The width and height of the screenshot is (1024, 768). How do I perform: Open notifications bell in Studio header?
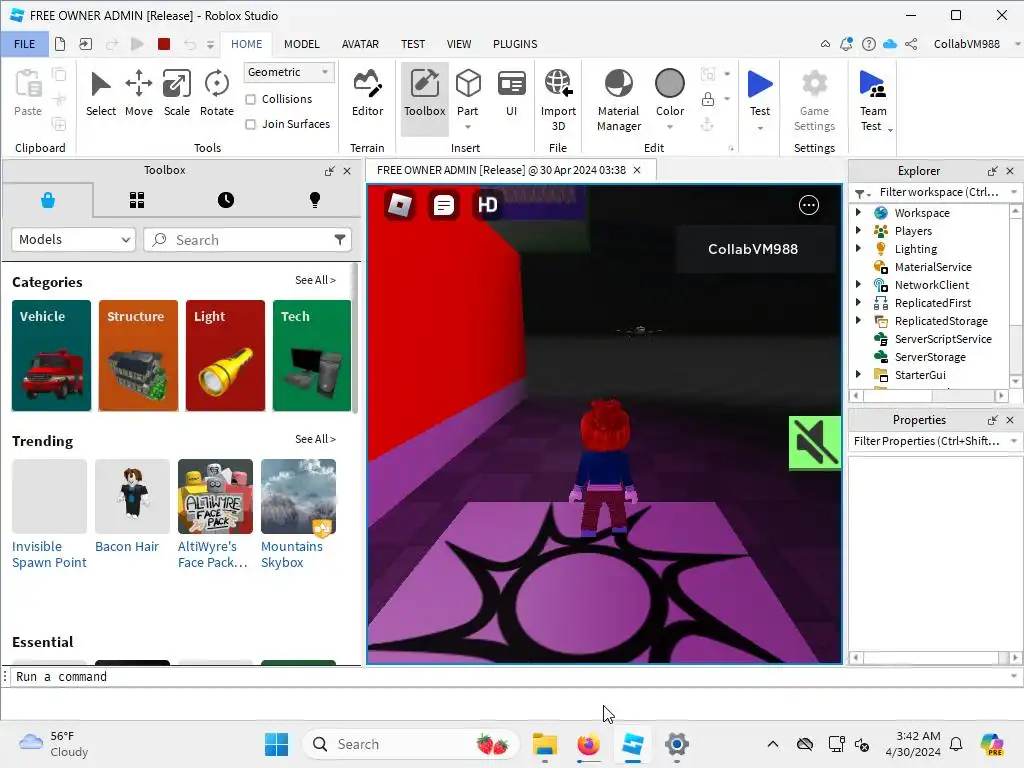[x=846, y=44]
